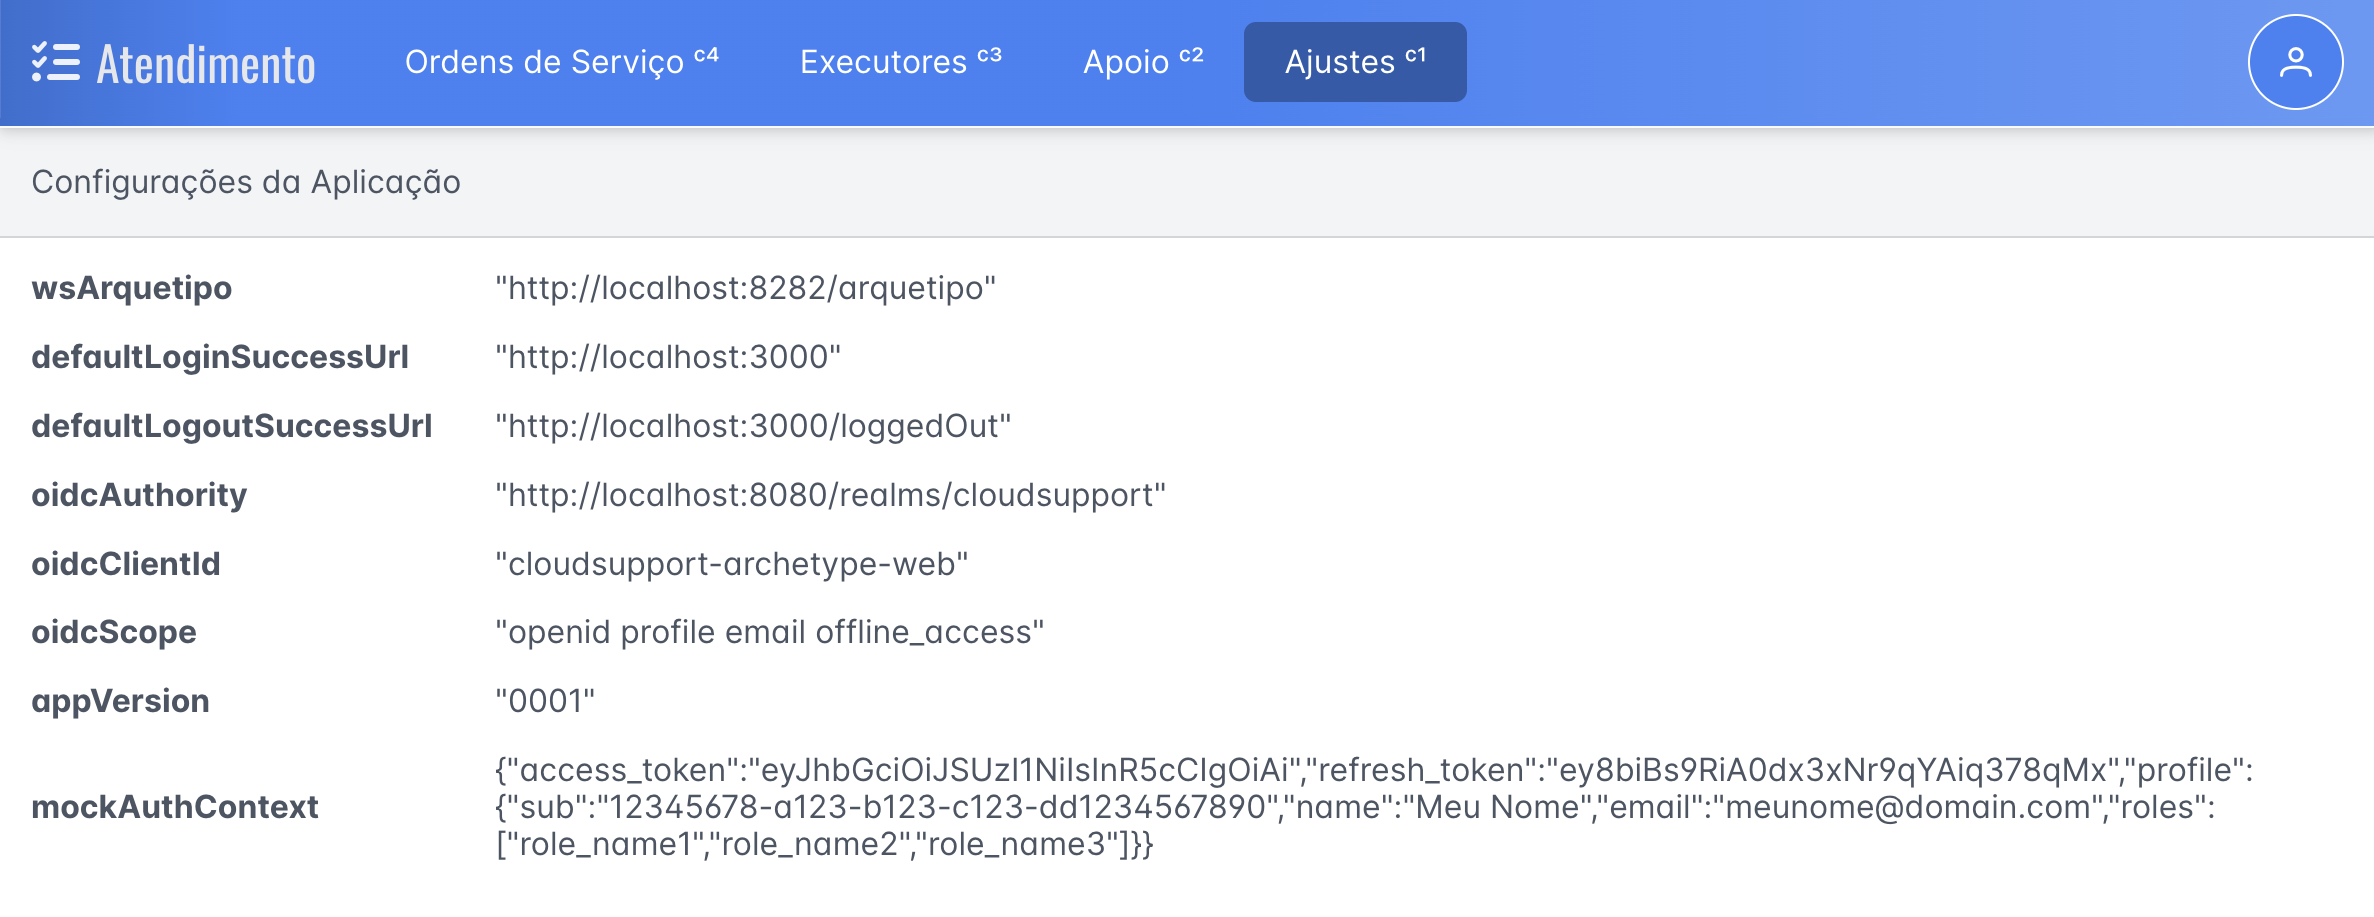Switch to the Executores tab

901,62
